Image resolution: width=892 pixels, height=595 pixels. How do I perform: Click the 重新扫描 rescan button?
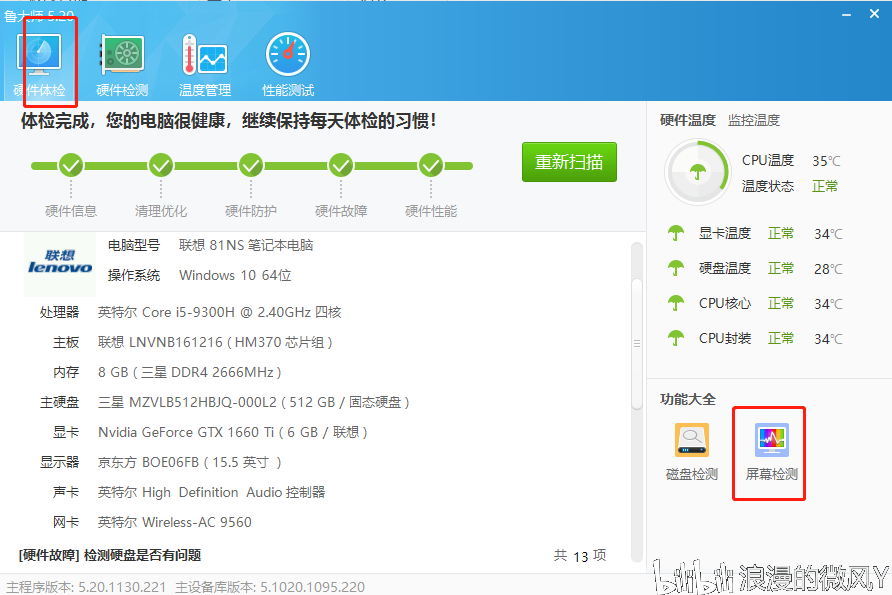(x=569, y=162)
